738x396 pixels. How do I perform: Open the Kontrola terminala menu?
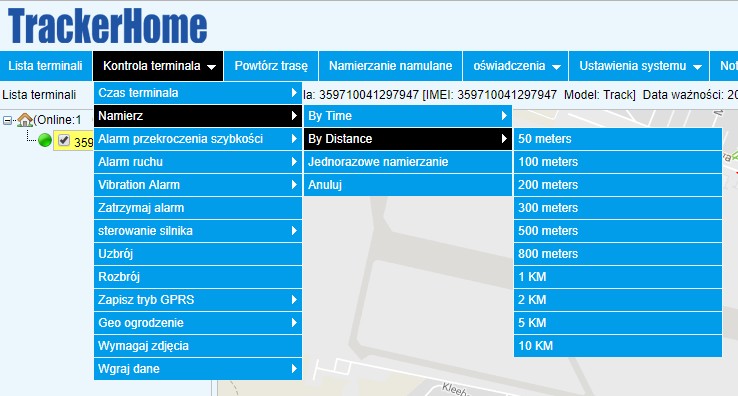pyautogui.click(x=159, y=66)
